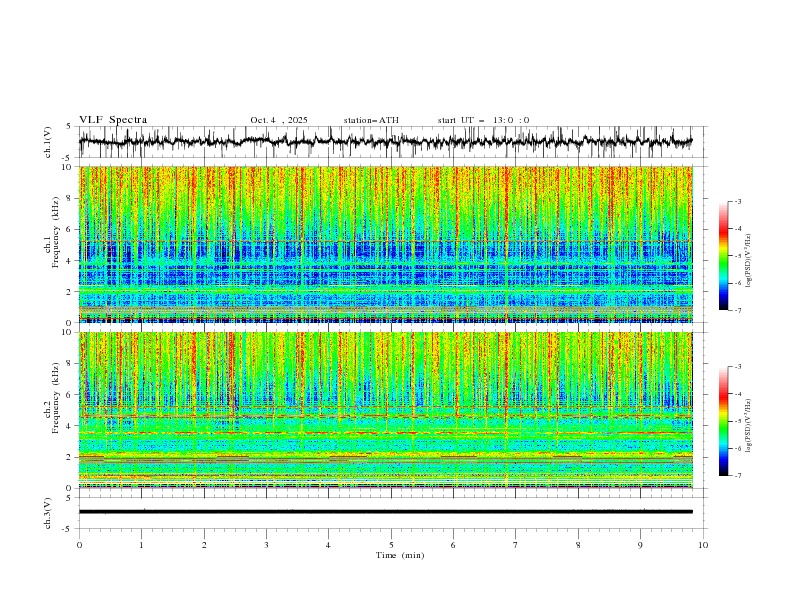Viewport: 792px width, 612px height.
Task: Click the Time (min) axis label
Action: coord(400,555)
